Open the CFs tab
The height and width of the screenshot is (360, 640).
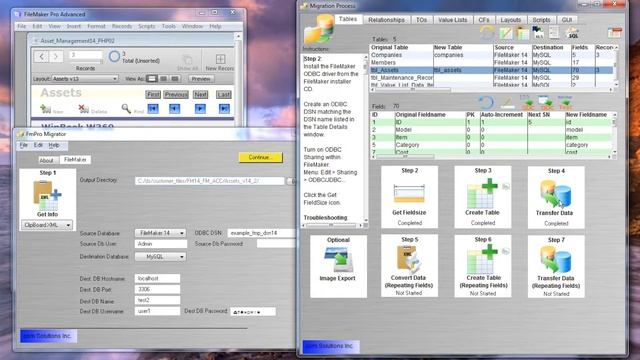coord(484,20)
